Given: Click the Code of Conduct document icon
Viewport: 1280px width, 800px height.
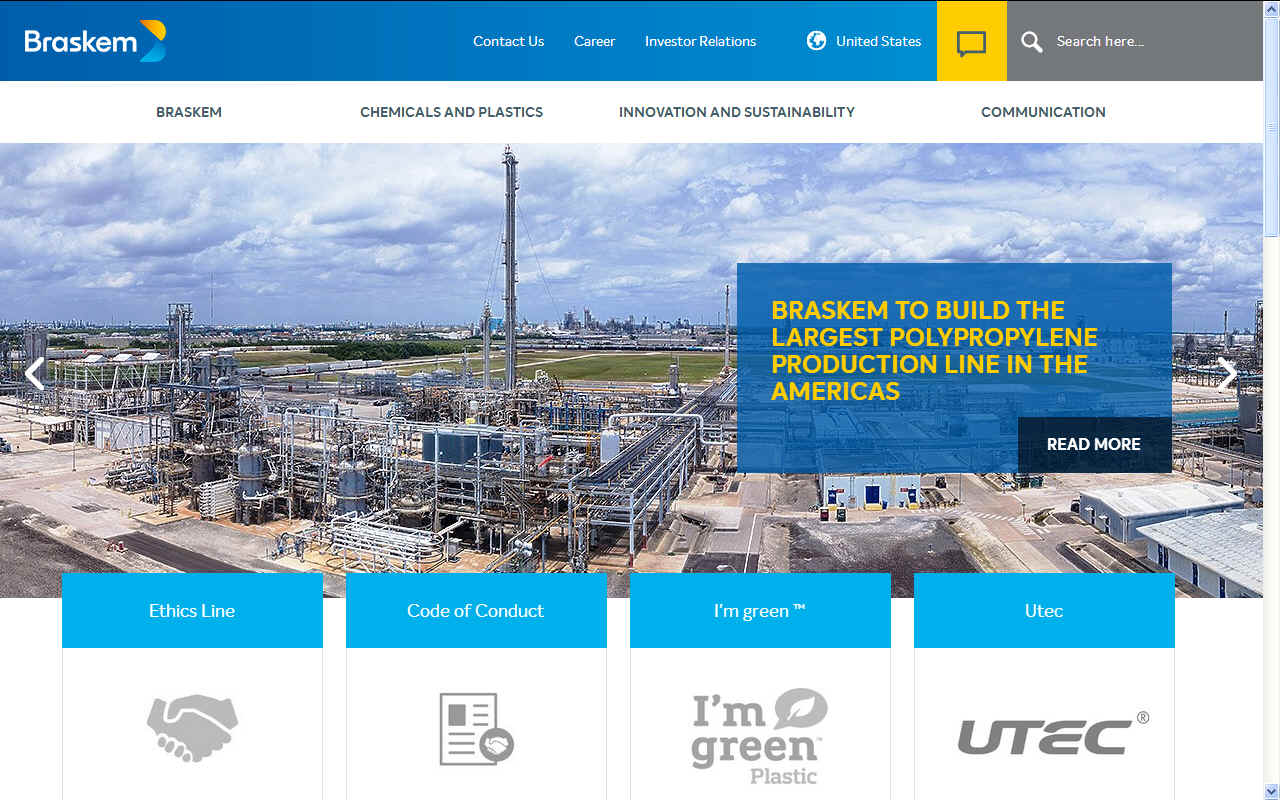Looking at the screenshot, I should pyautogui.click(x=476, y=729).
